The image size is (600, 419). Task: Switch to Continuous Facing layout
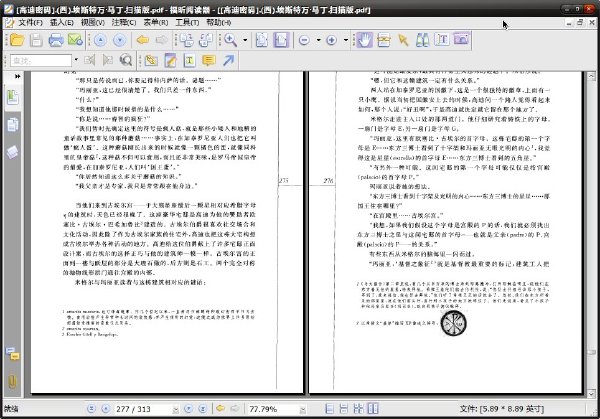[x=358, y=409]
